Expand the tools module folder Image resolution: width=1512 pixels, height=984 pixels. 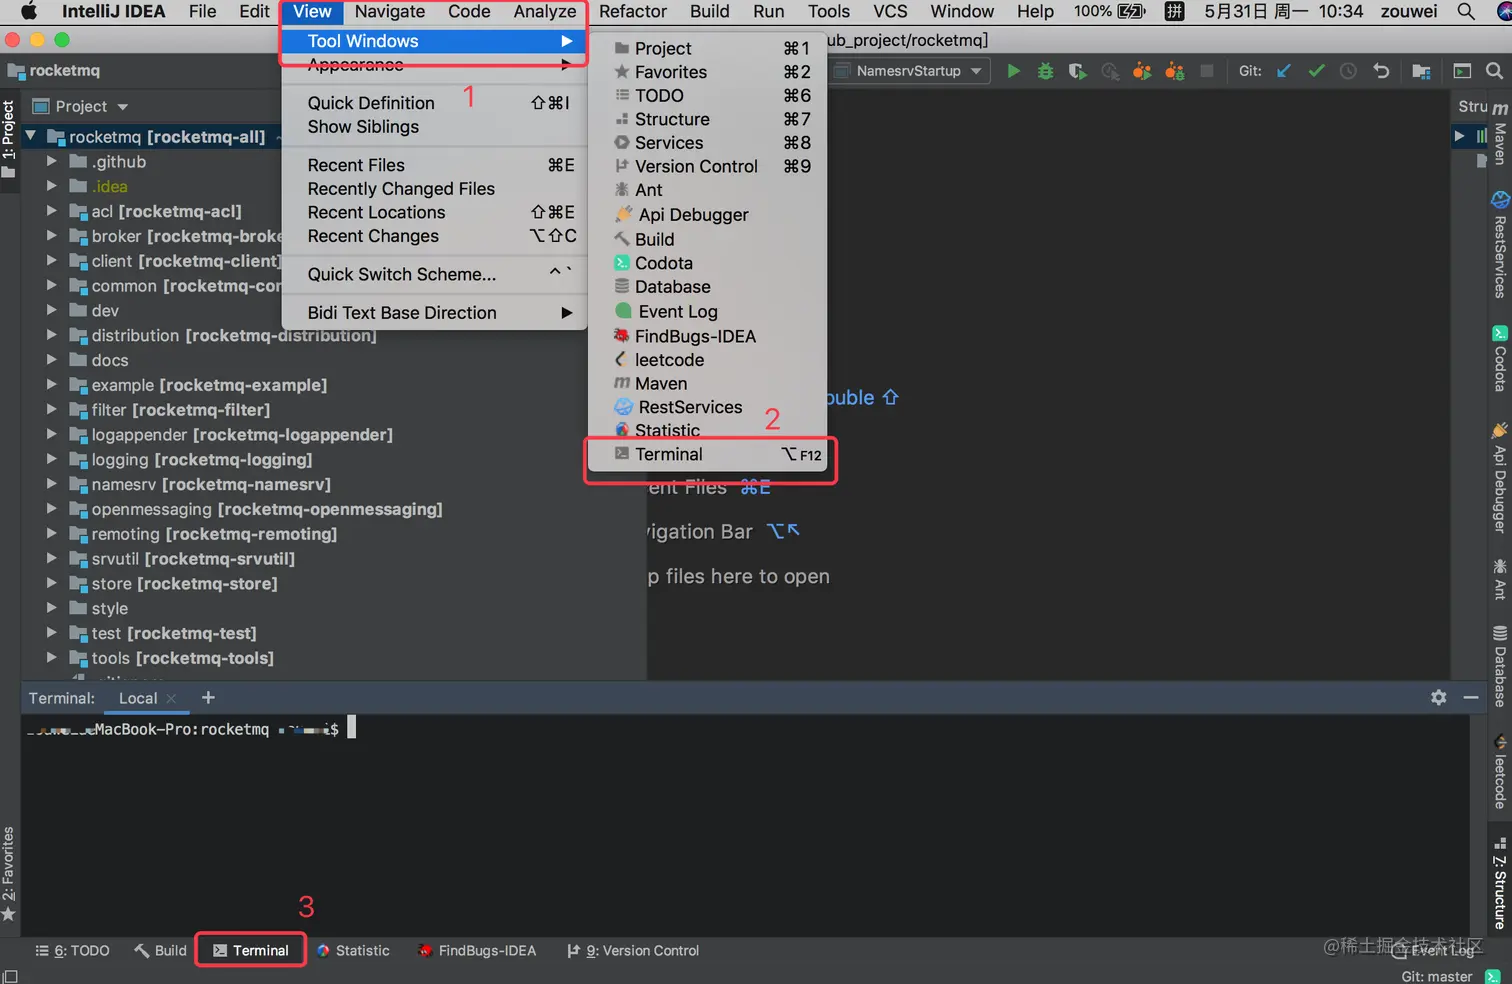point(51,658)
